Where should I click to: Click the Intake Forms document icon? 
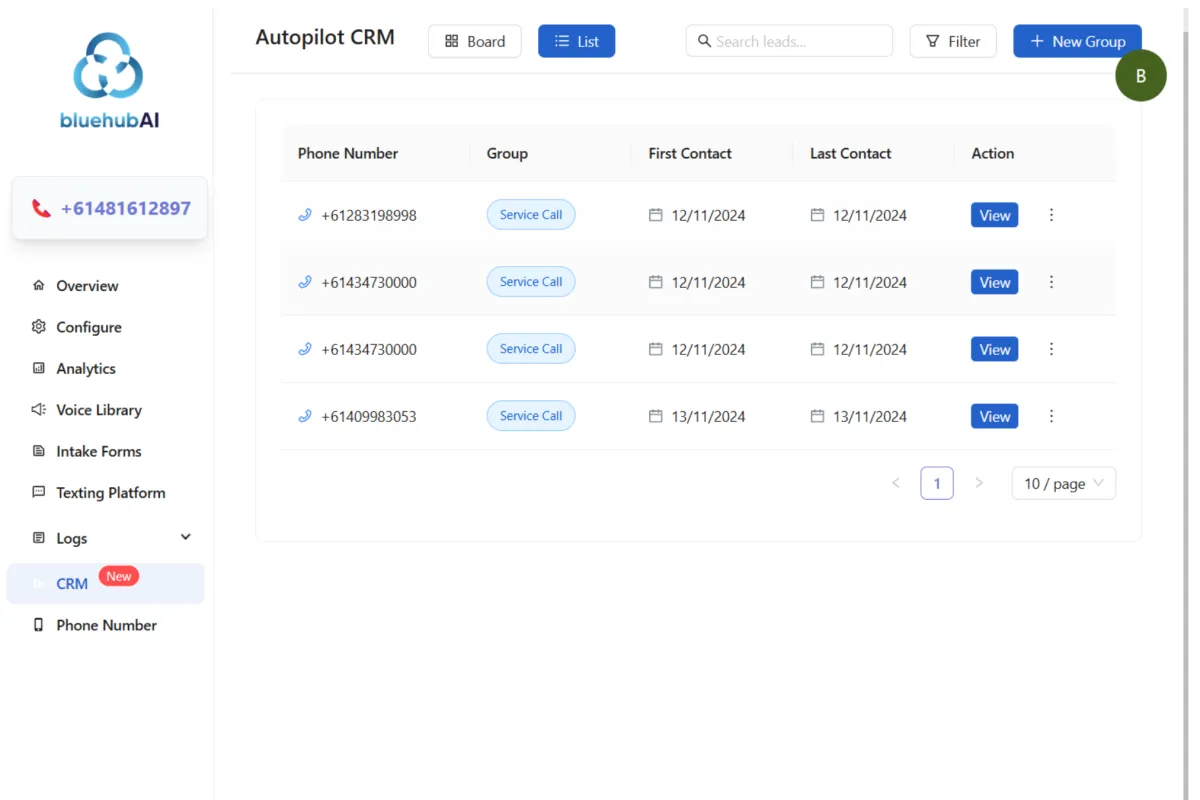pyautogui.click(x=39, y=451)
